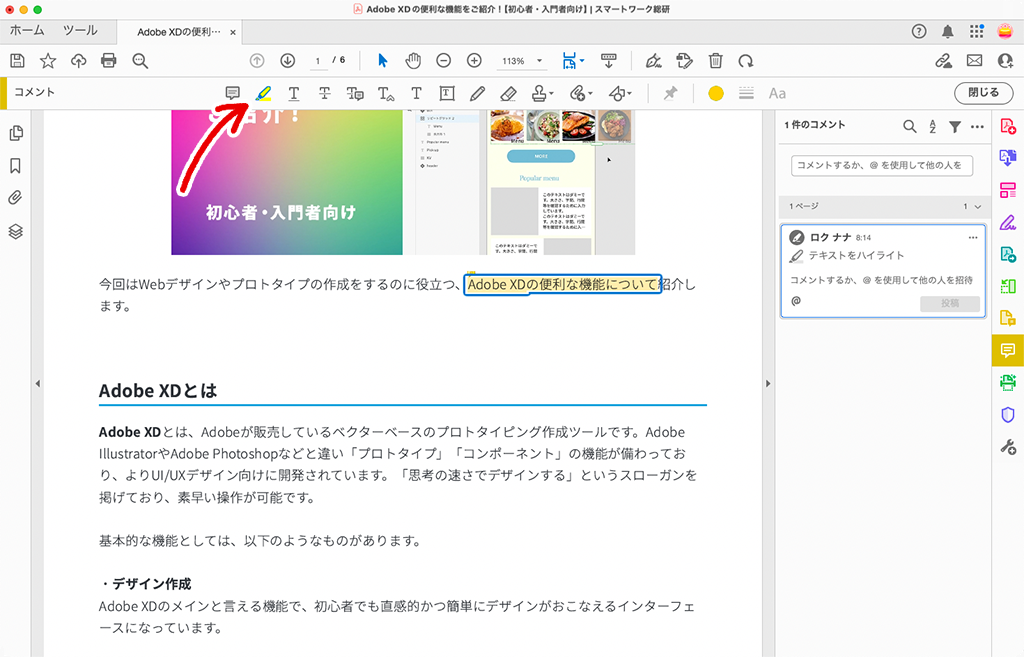Open comments list options menu

point(977,127)
